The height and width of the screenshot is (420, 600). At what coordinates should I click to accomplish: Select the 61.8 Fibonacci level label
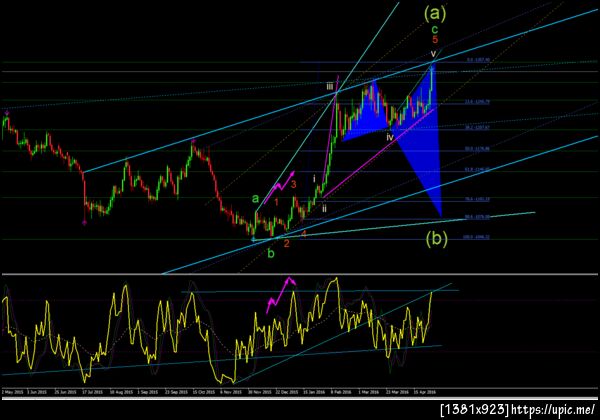click(x=477, y=169)
